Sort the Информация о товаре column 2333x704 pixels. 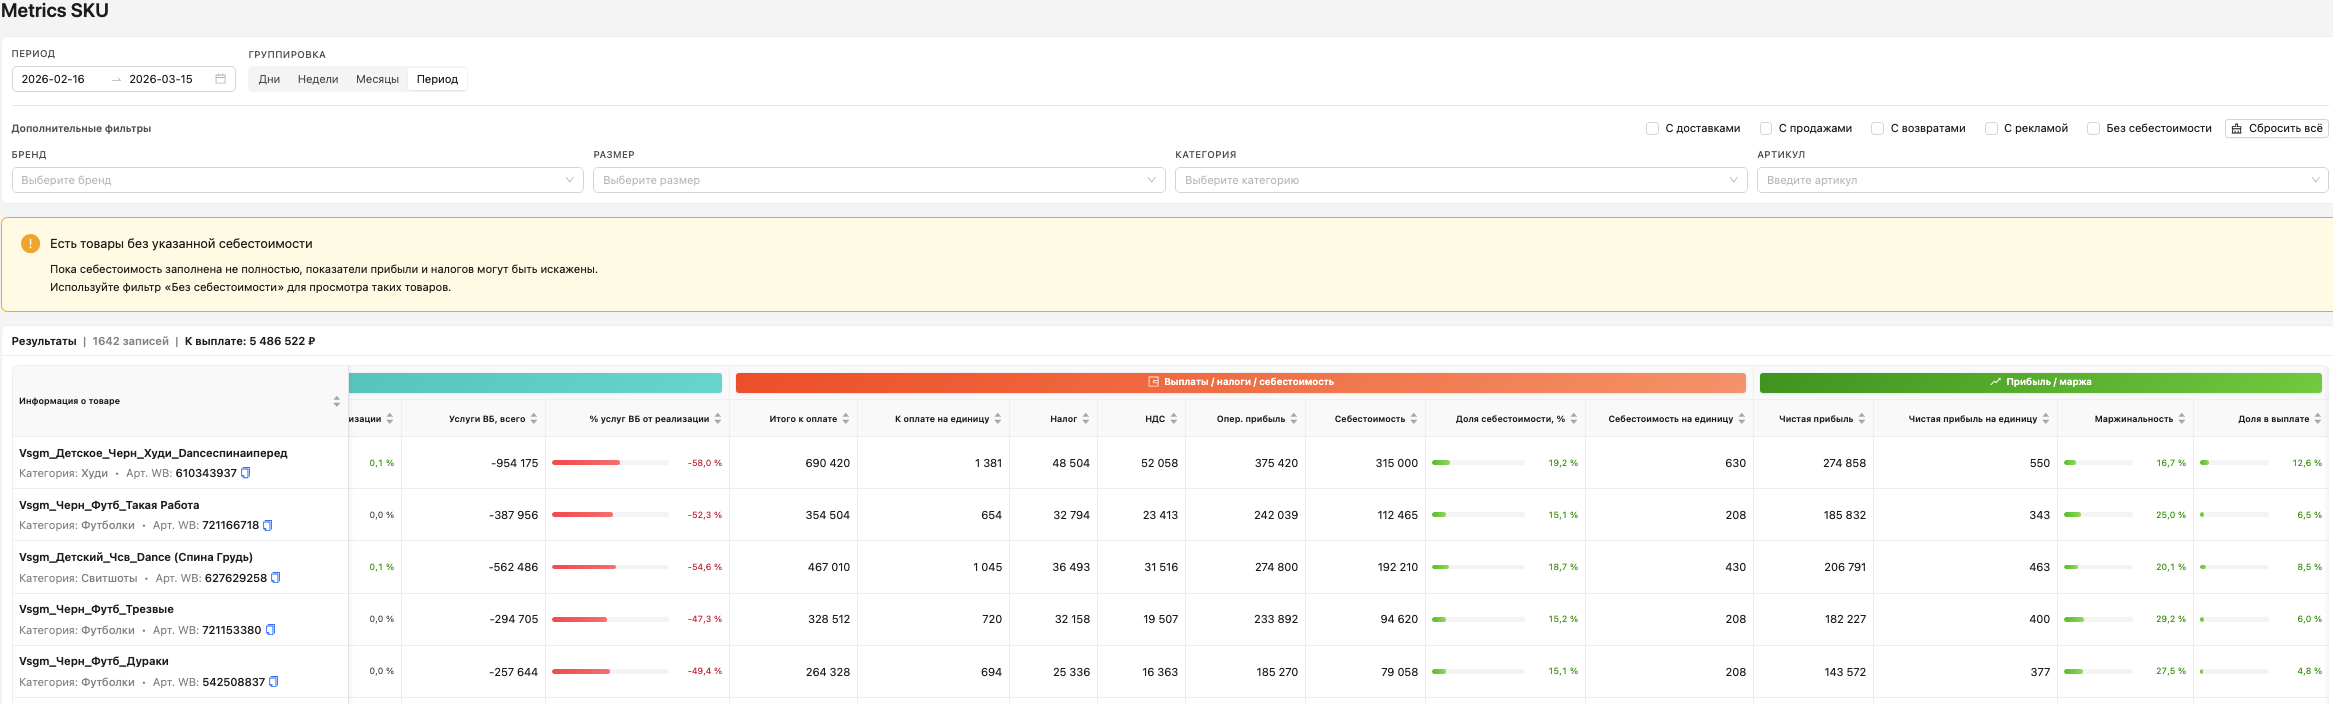coord(336,401)
